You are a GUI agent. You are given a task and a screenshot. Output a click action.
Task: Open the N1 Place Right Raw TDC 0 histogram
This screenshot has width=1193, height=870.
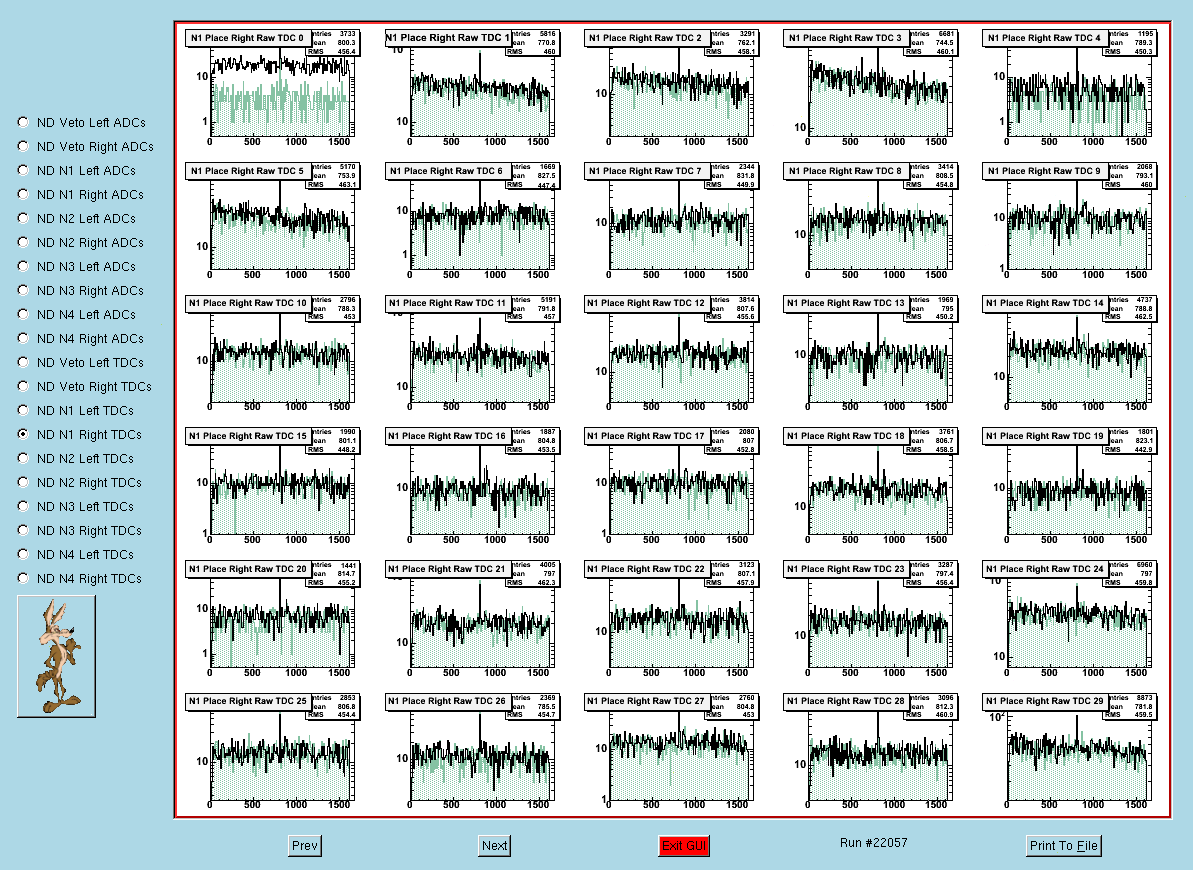click(272, 86)
